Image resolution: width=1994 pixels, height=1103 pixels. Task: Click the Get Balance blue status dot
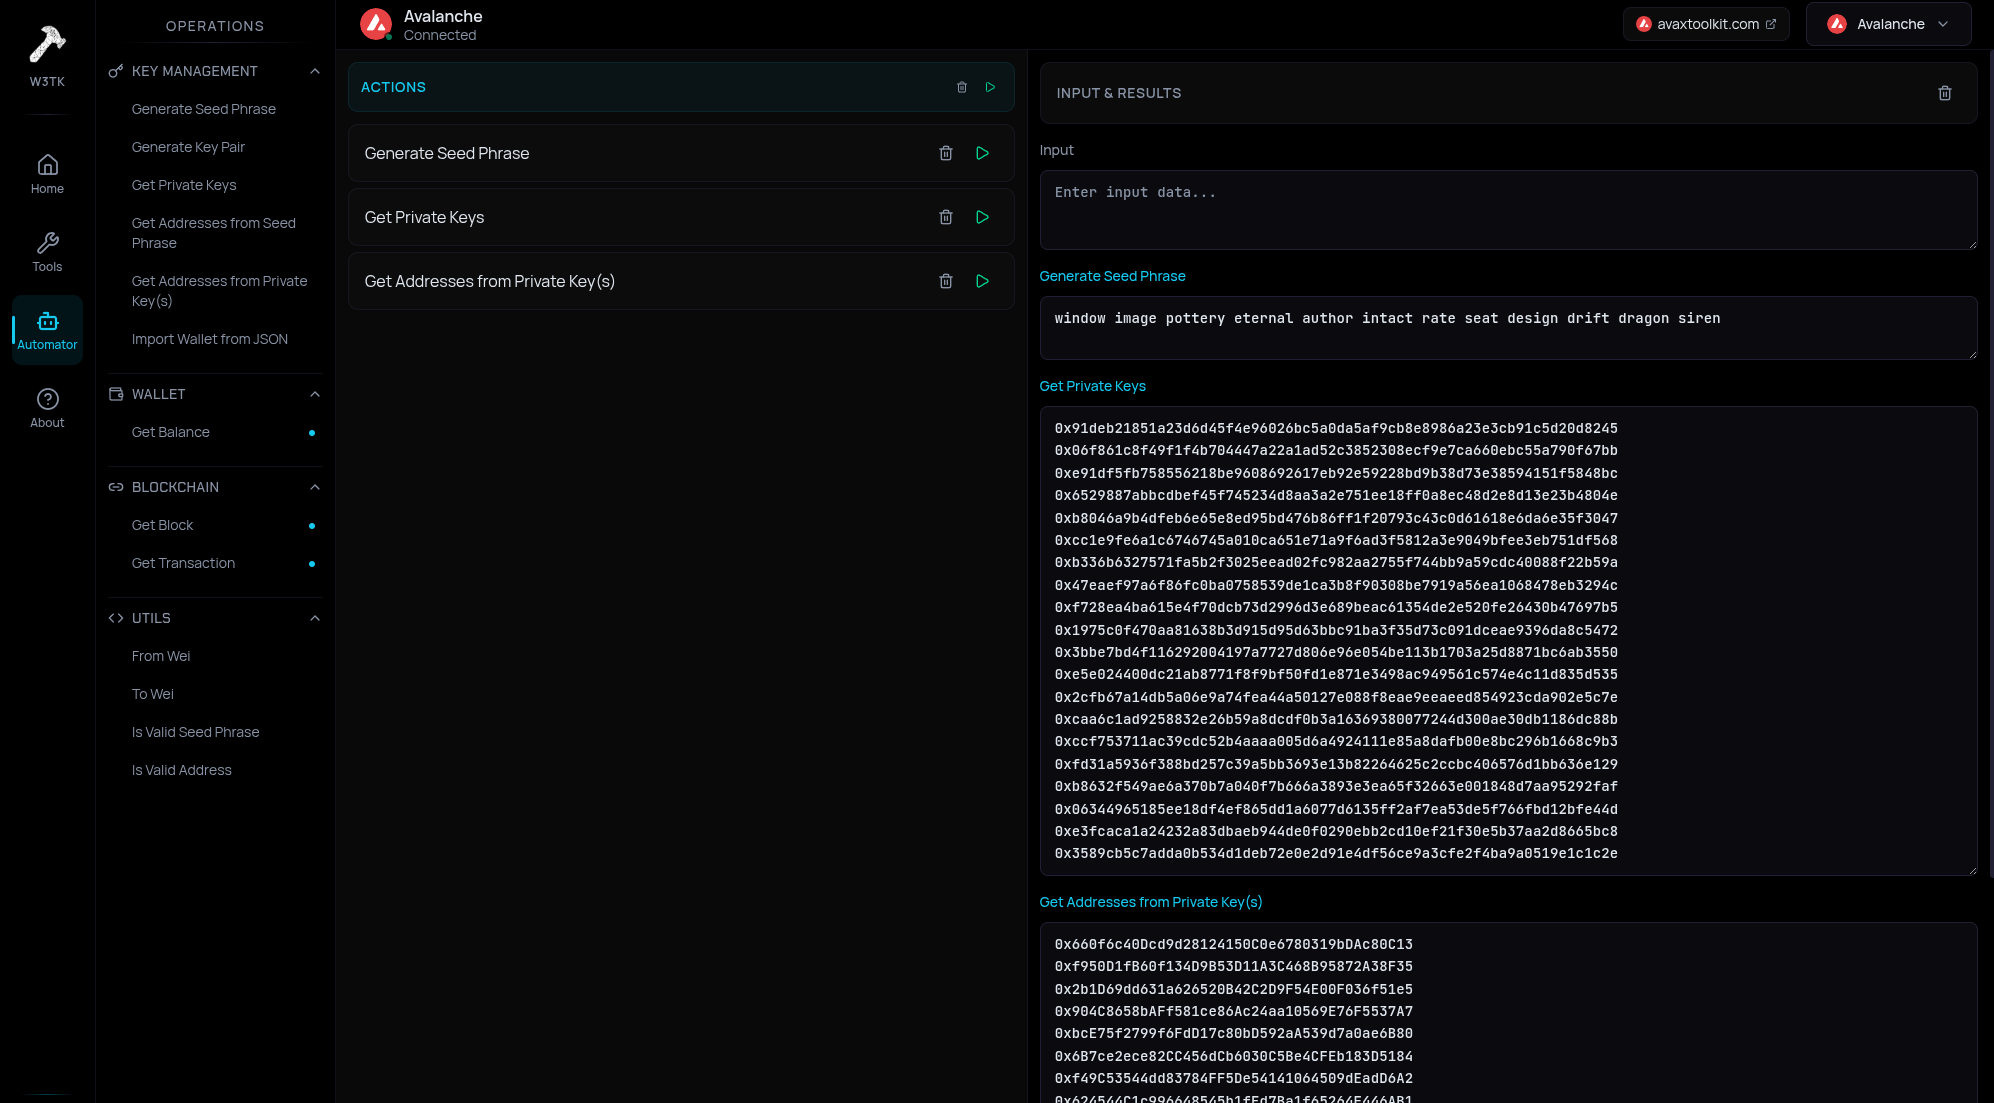pos(312,433)
